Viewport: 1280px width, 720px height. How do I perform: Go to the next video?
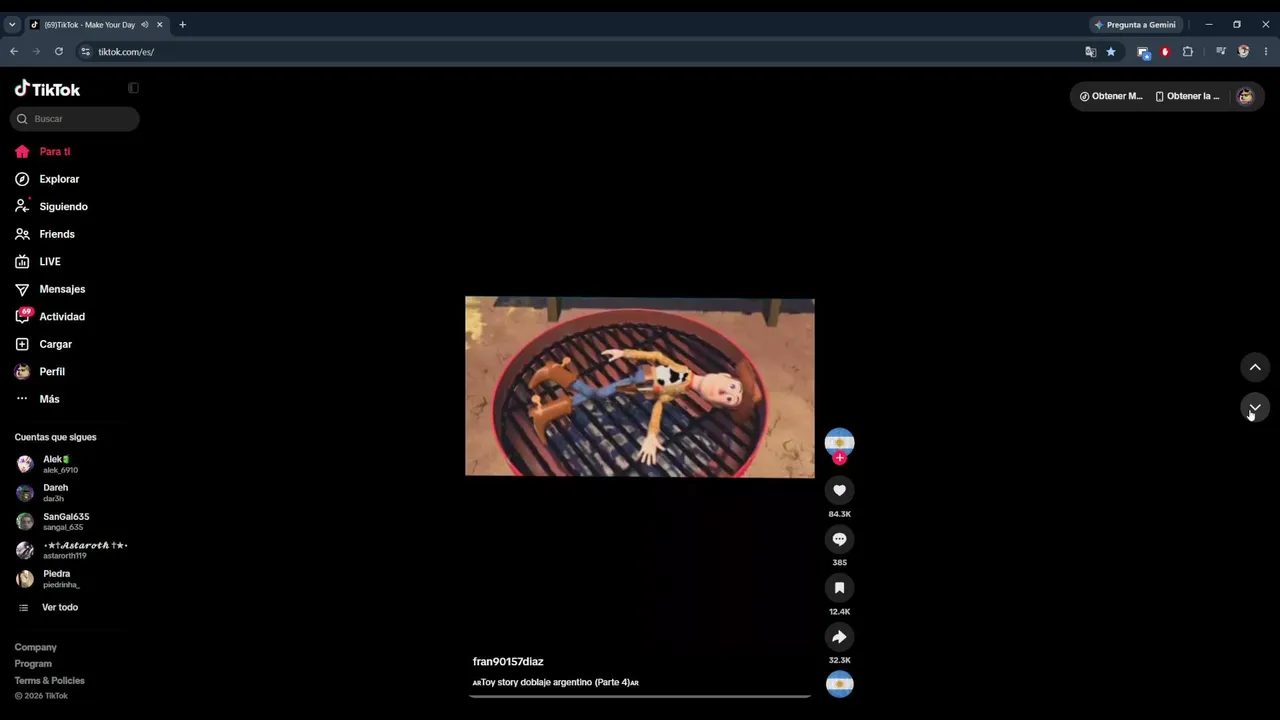[1255, 408]
